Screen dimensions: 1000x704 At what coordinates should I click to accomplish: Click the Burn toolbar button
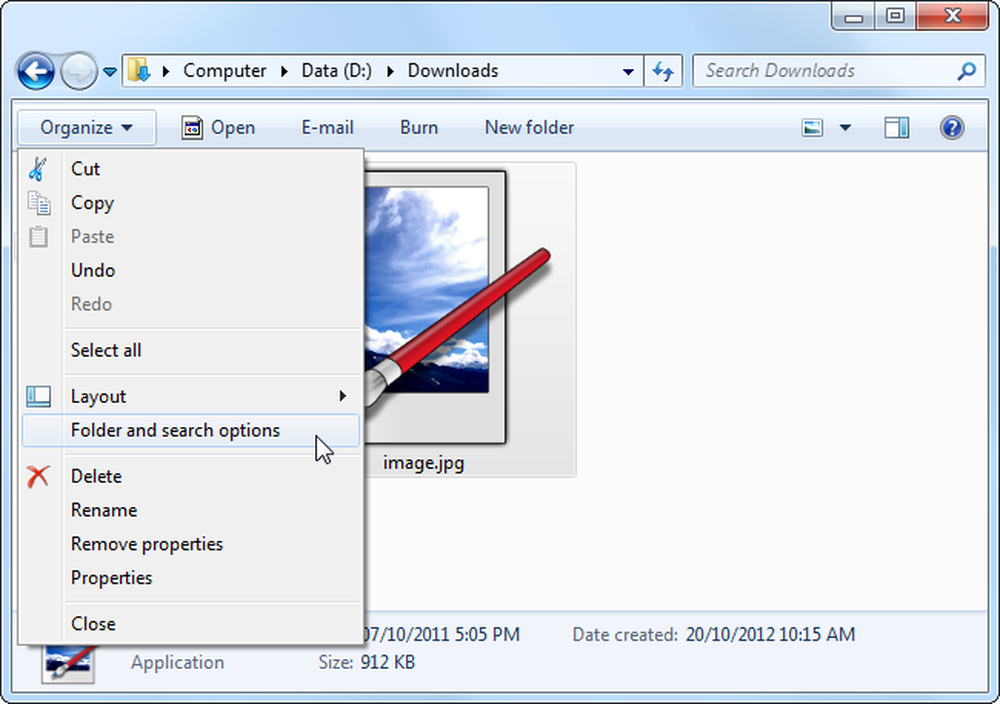419,128
